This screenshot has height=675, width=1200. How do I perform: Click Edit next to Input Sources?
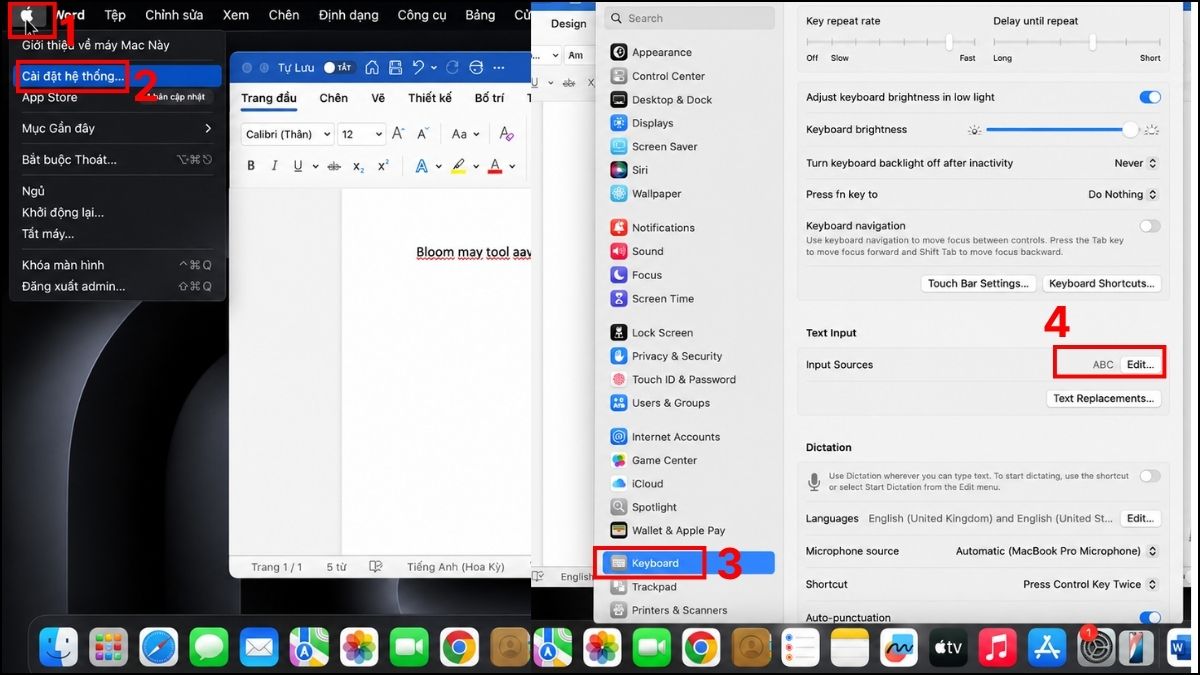coord(1140,365)
